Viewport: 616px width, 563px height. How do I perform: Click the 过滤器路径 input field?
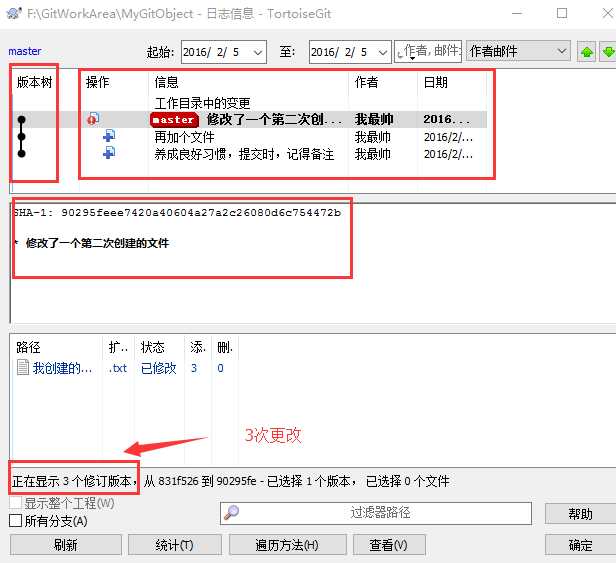tap(376, 513)
